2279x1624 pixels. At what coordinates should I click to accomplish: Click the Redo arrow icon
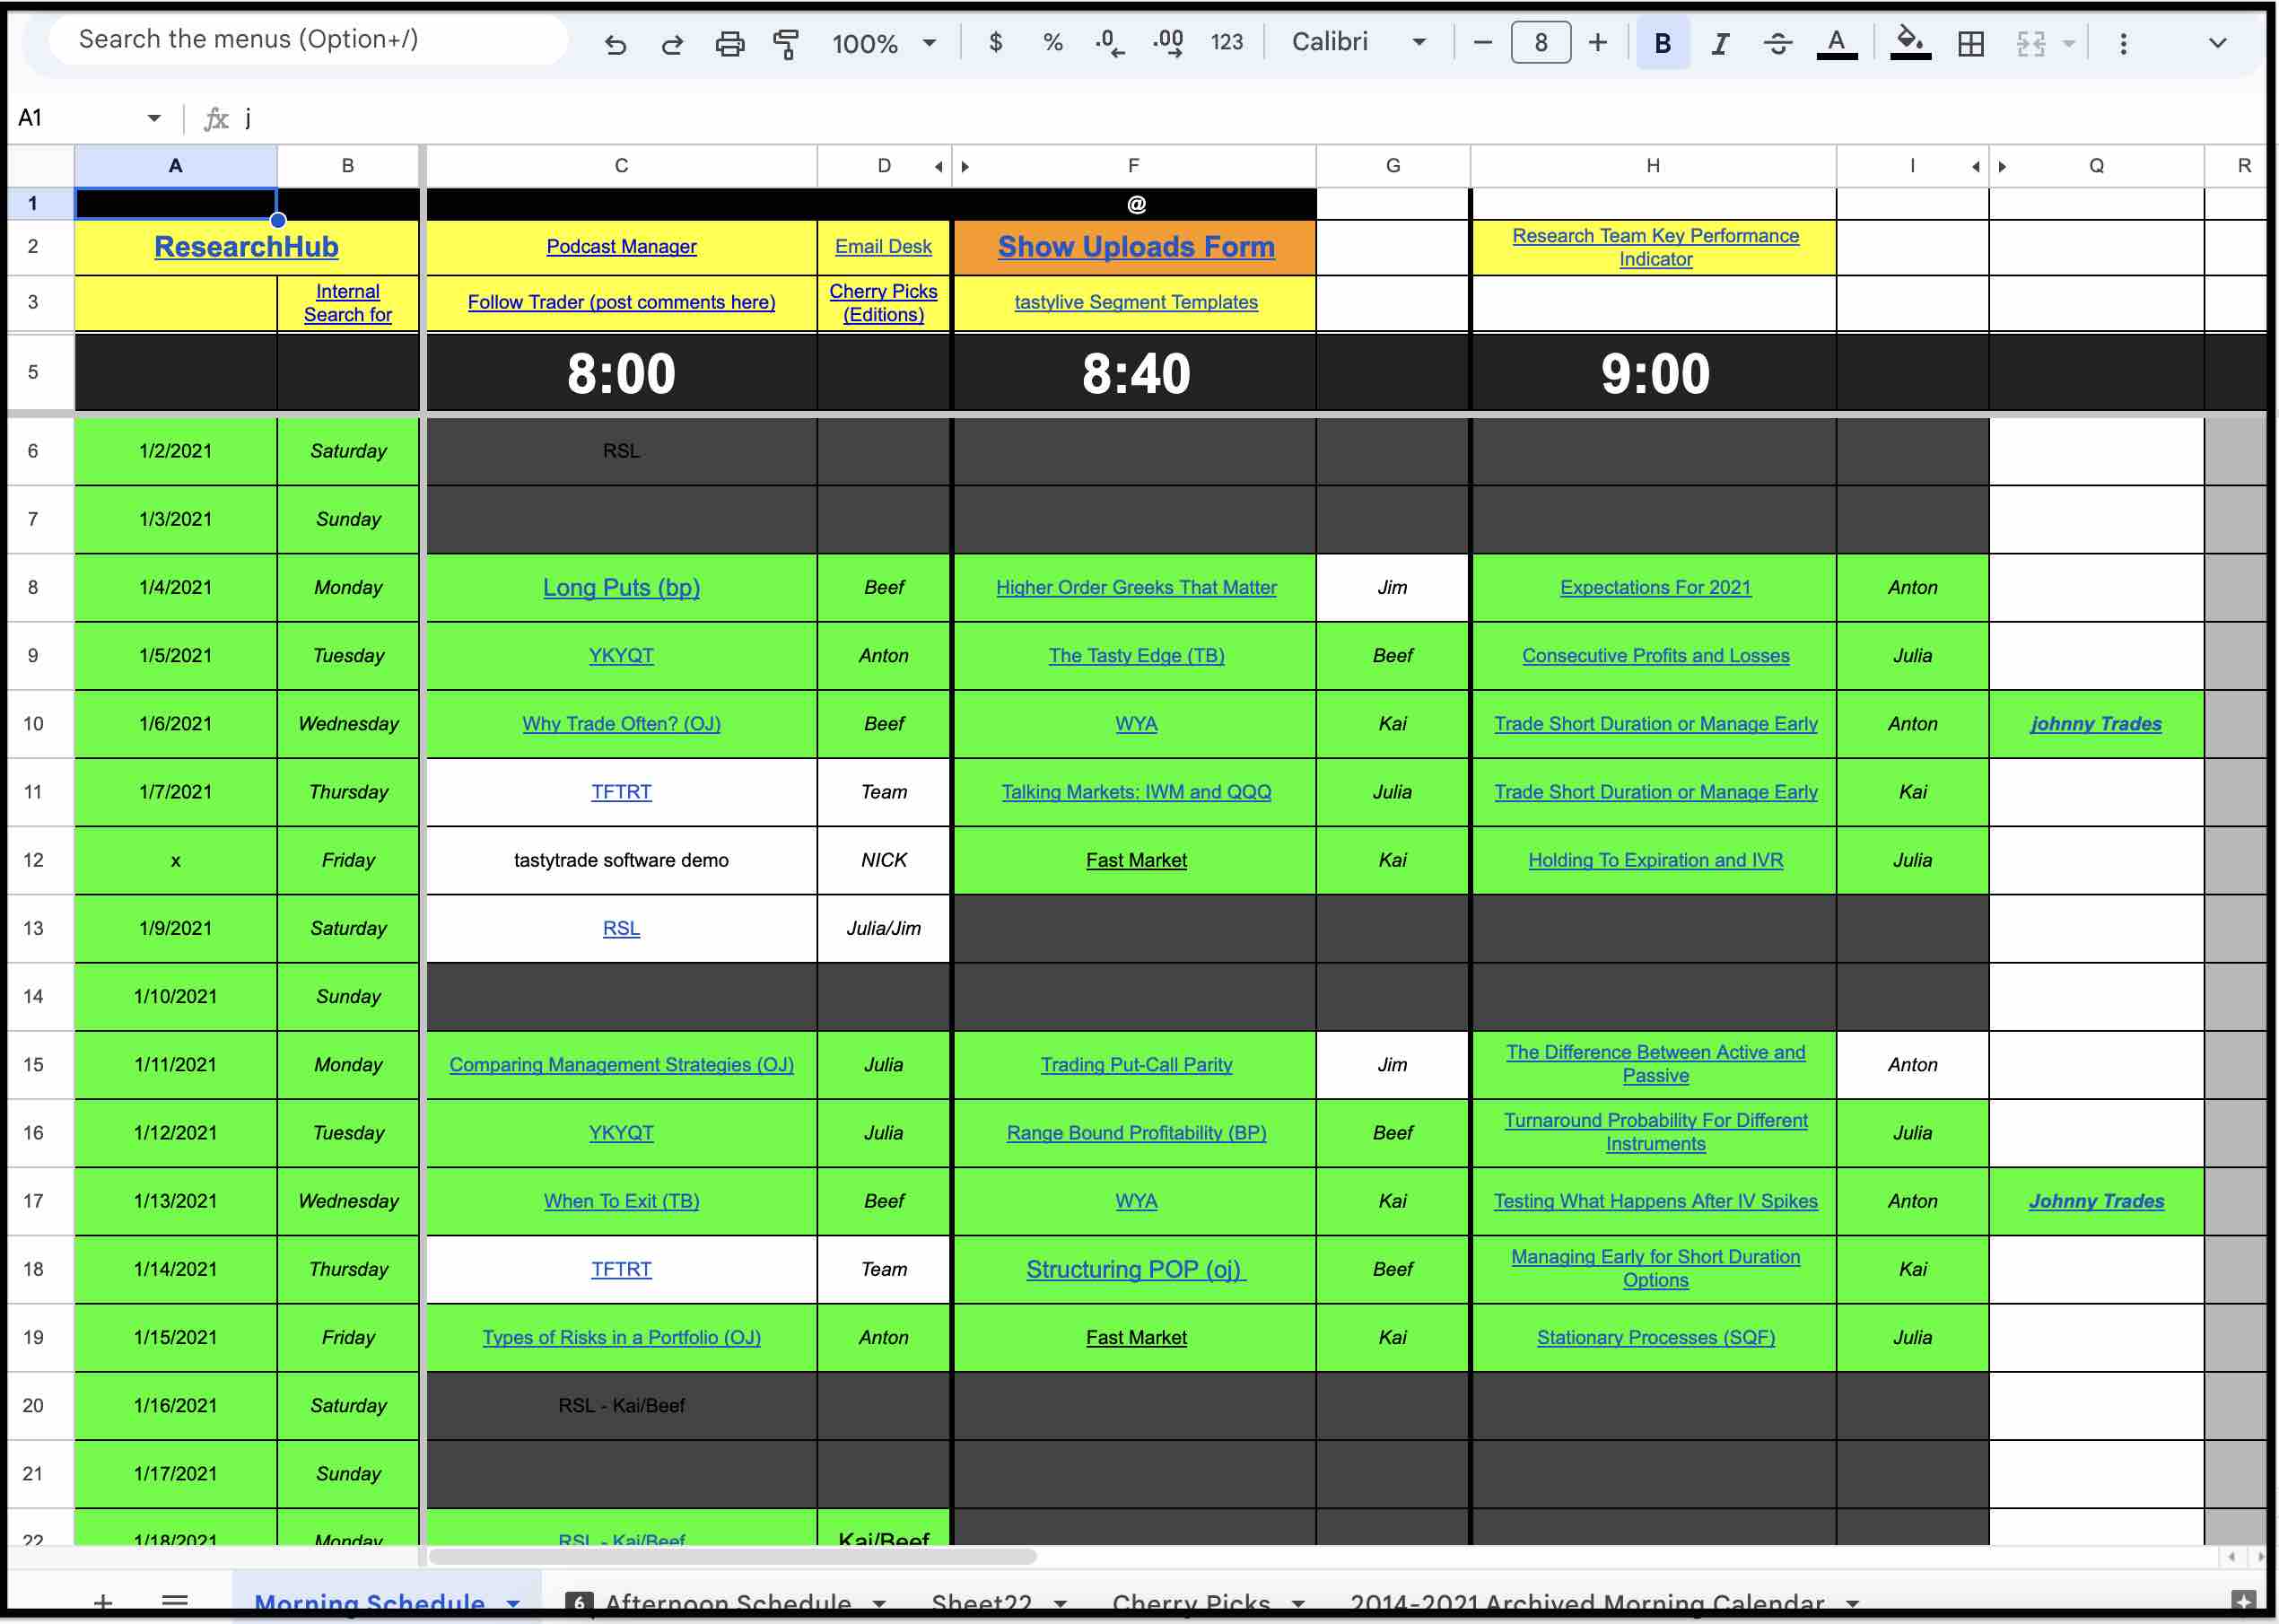pos(672,44)
